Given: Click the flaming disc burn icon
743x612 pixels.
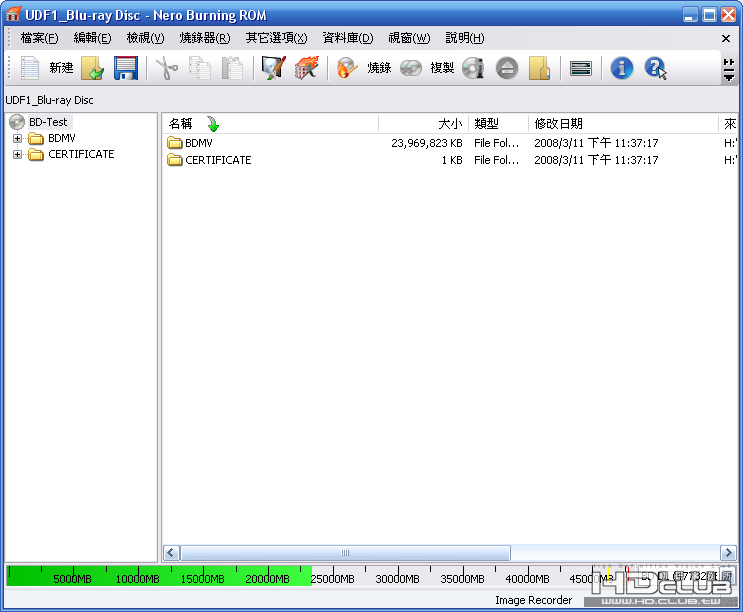Looking at the screenshot, I should (347, 68).
